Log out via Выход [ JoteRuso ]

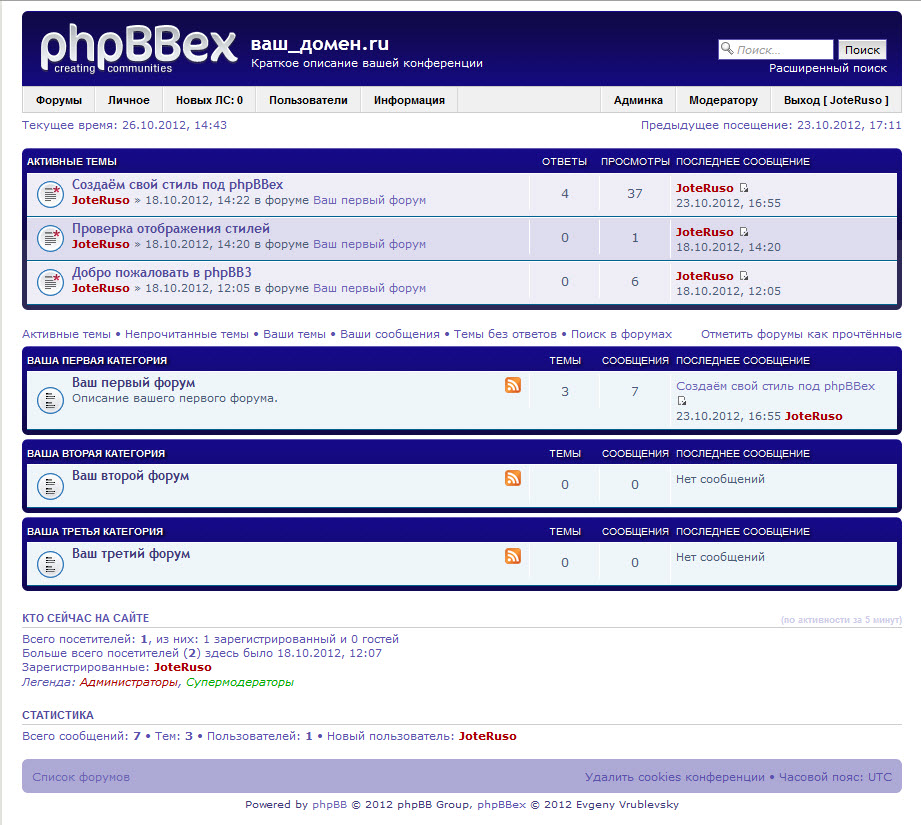[836, 100]
